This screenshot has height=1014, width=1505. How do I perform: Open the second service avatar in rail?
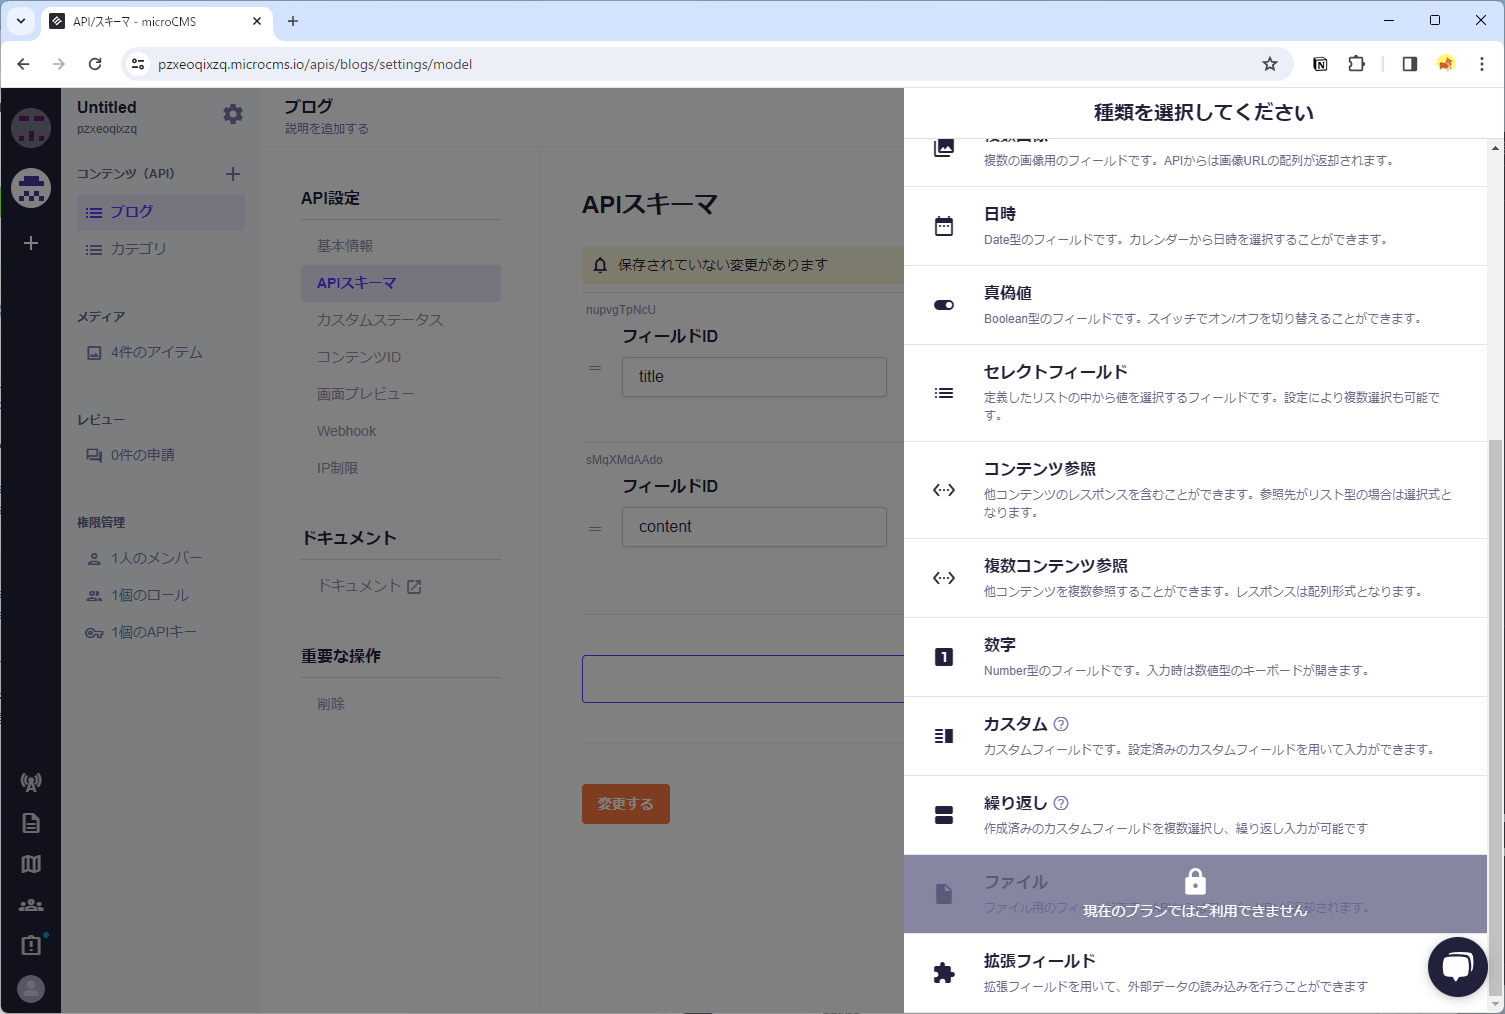click(x=31, y=188)
